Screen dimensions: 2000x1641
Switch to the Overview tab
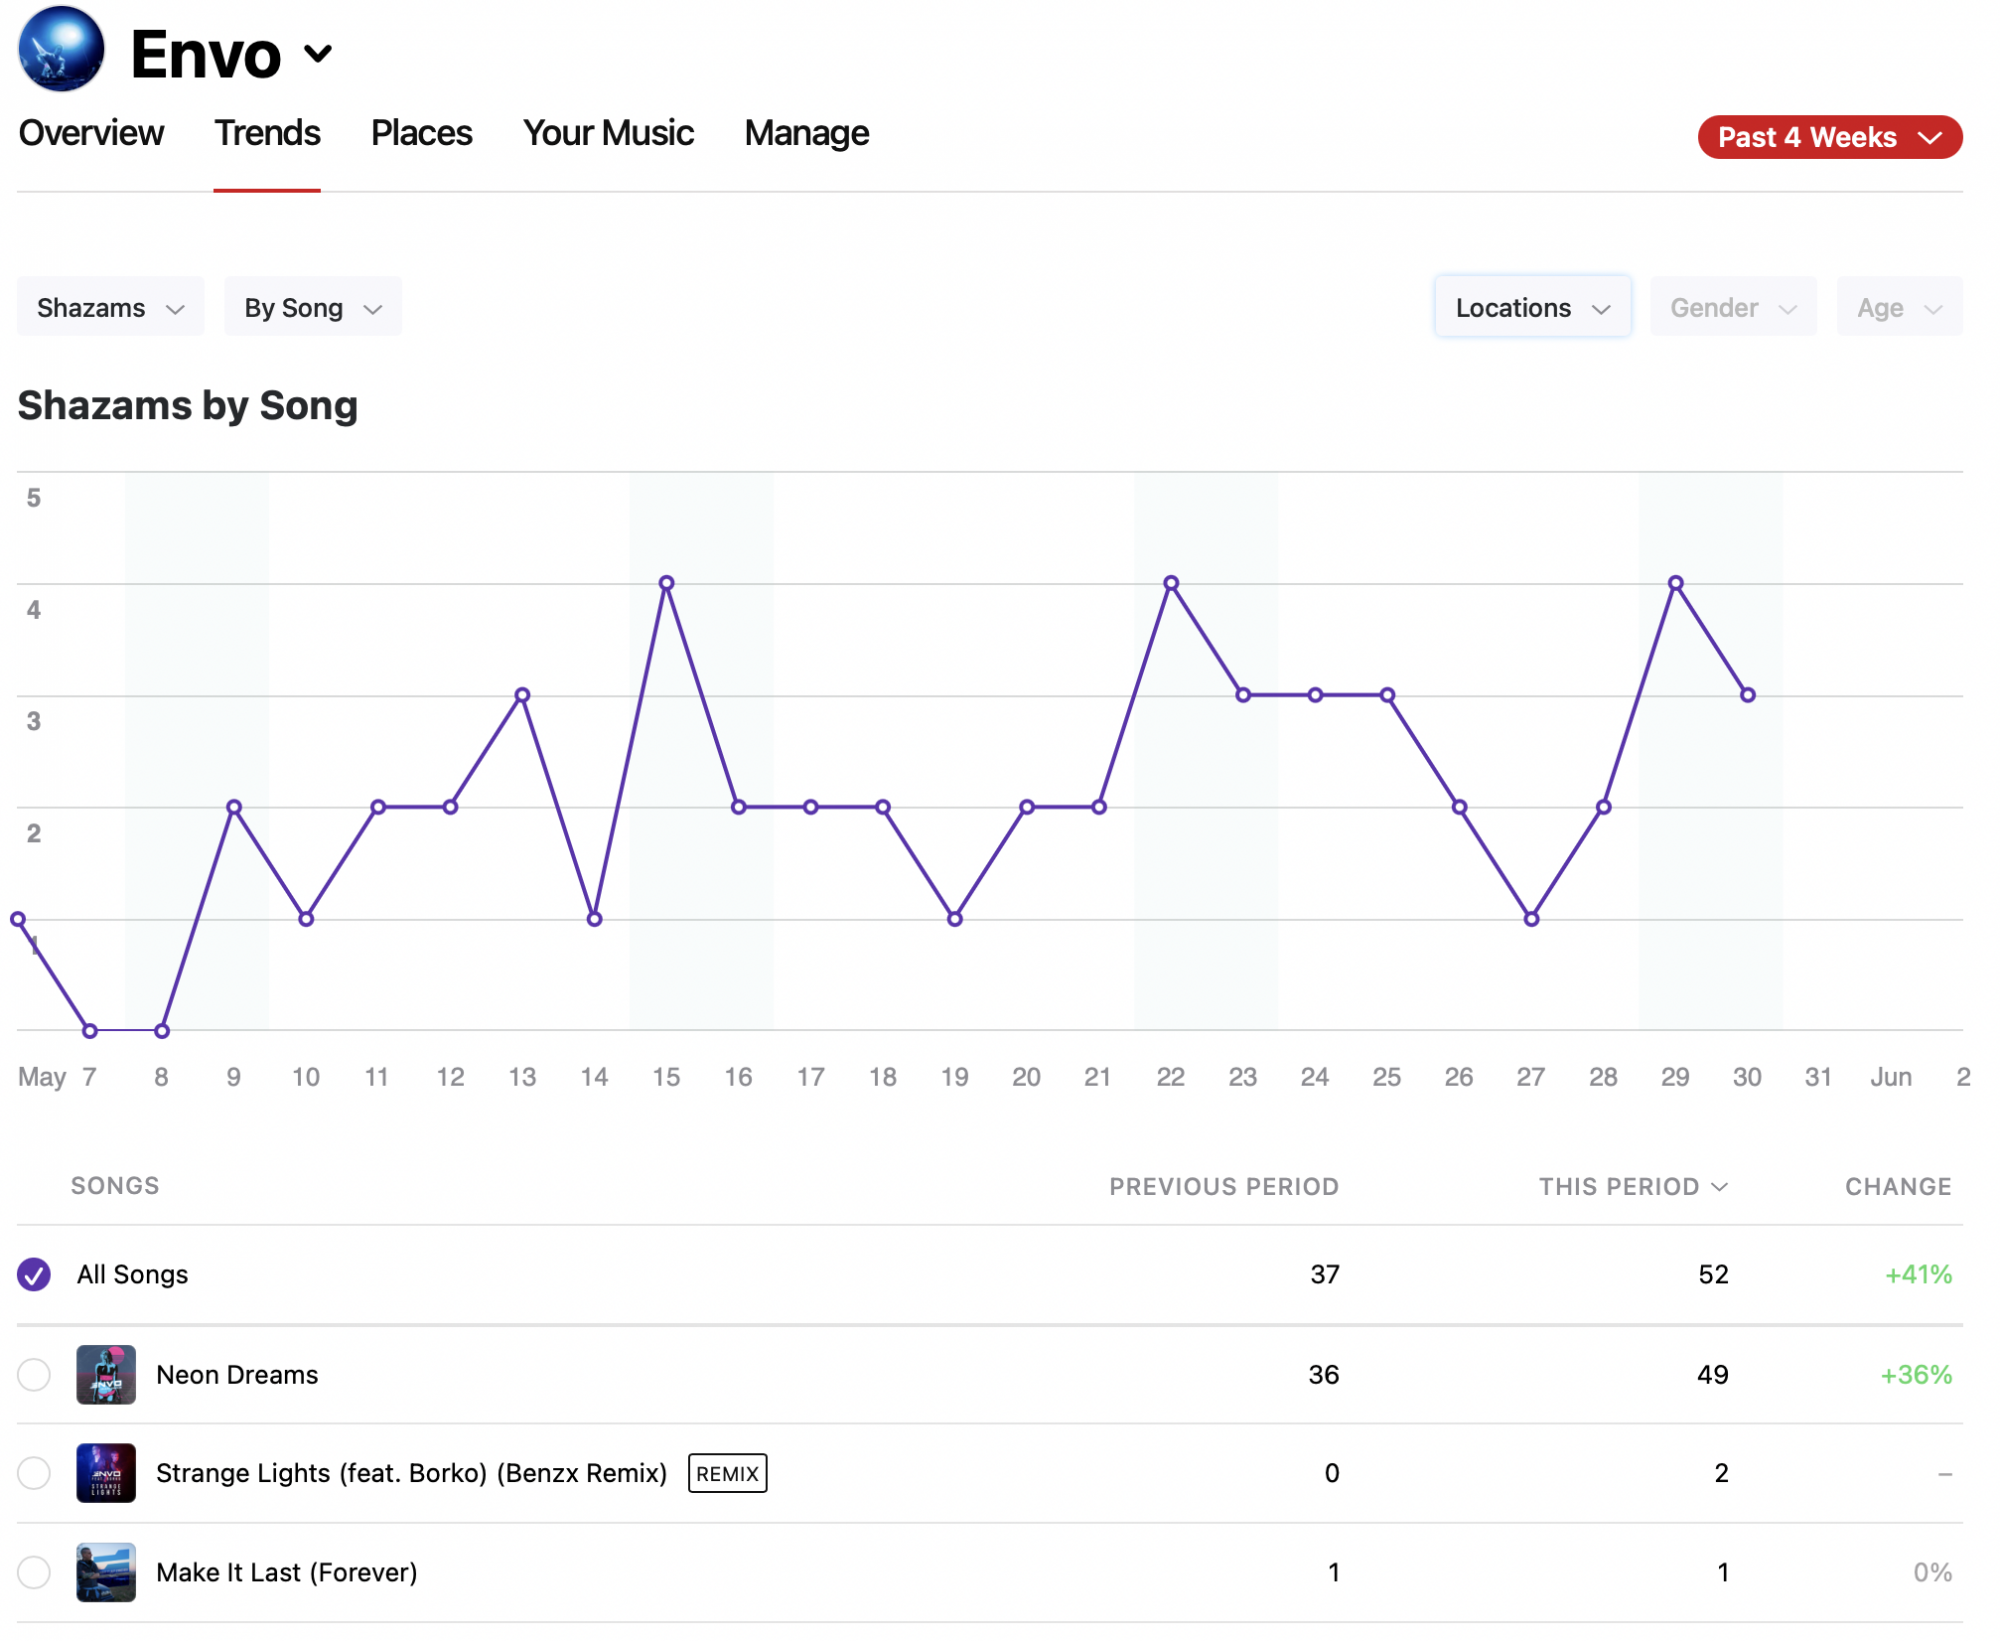(91, 133)
